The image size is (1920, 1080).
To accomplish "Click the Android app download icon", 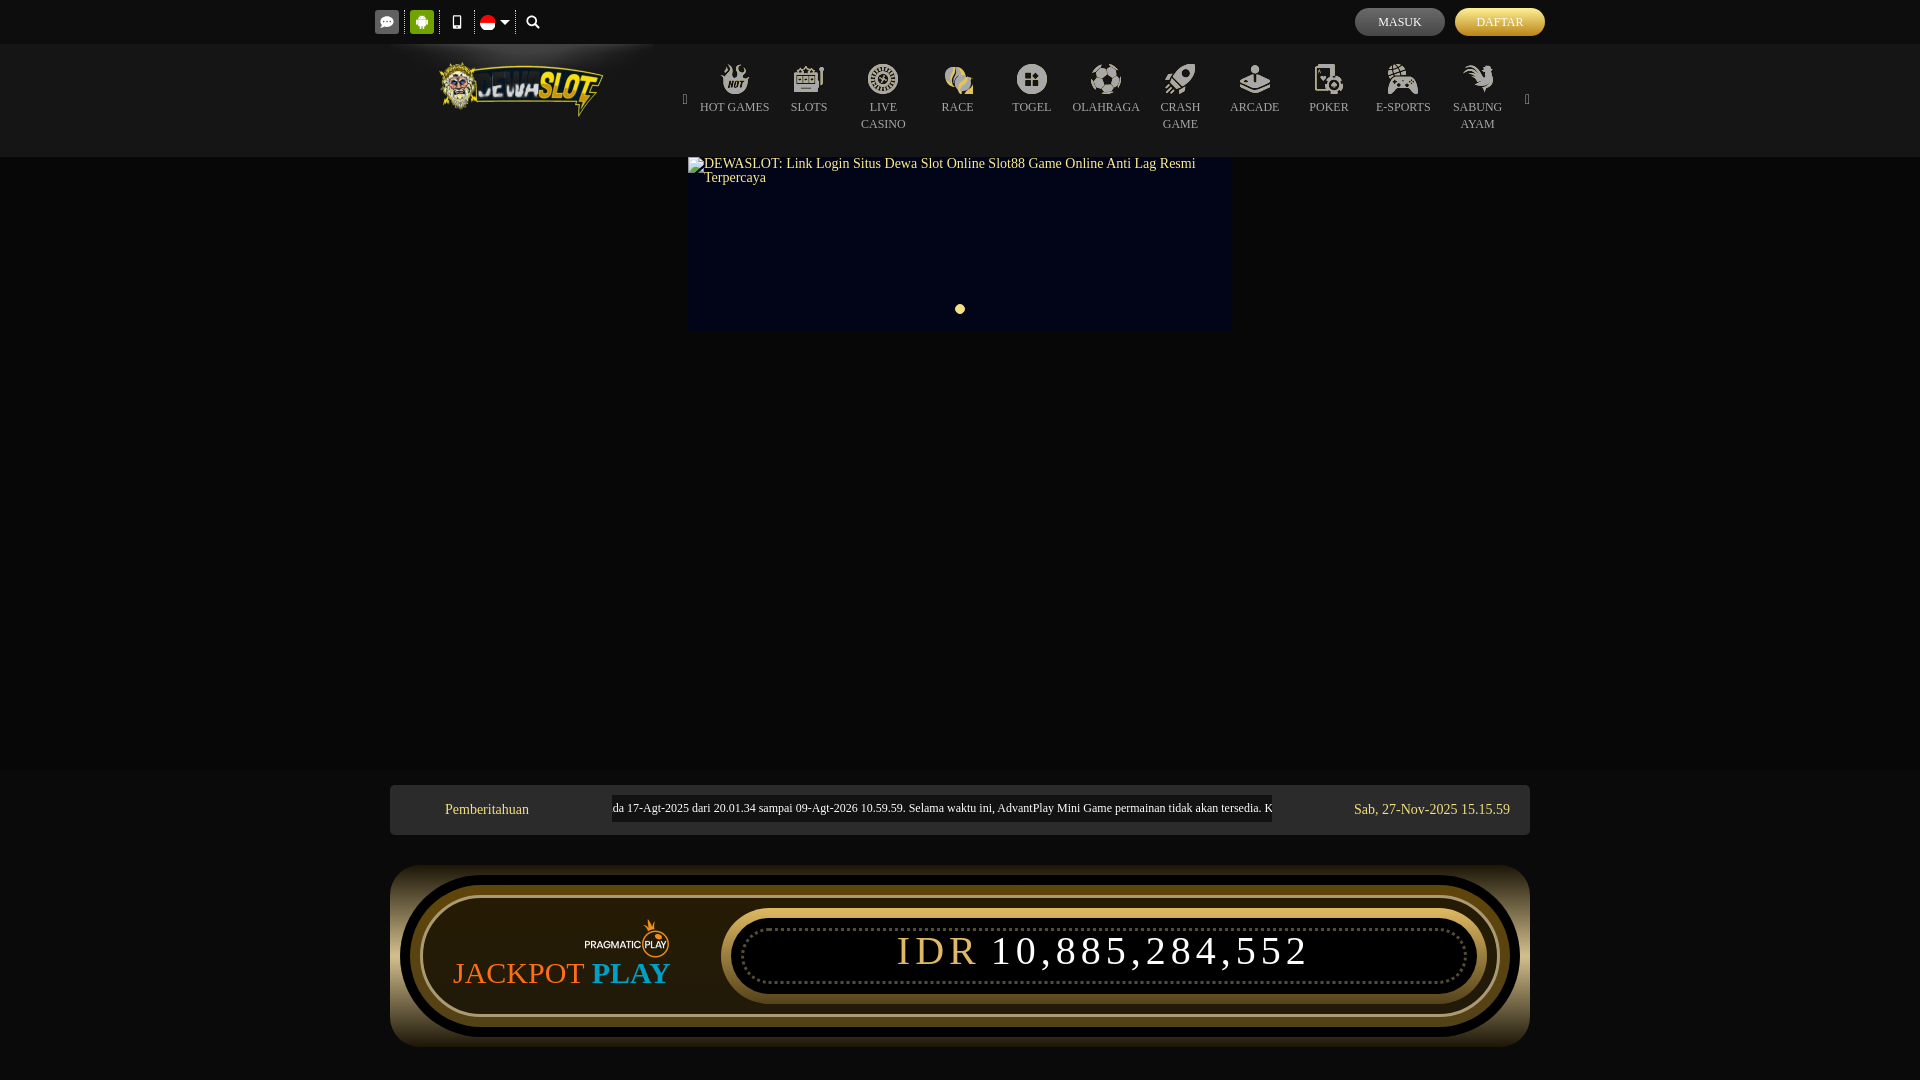I will click(422, 22).
